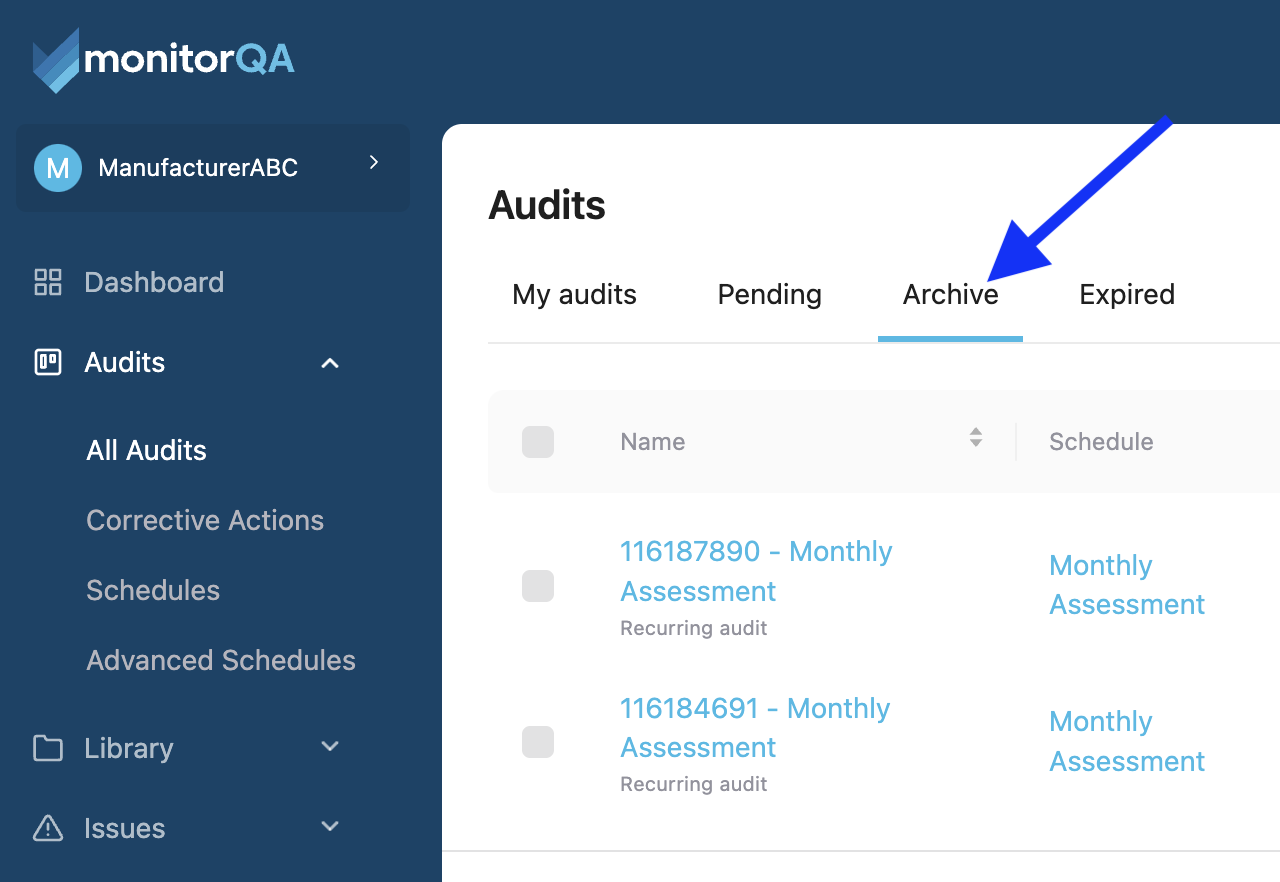
Task: Click the Library folder icon
Action: tap(48, 748)
